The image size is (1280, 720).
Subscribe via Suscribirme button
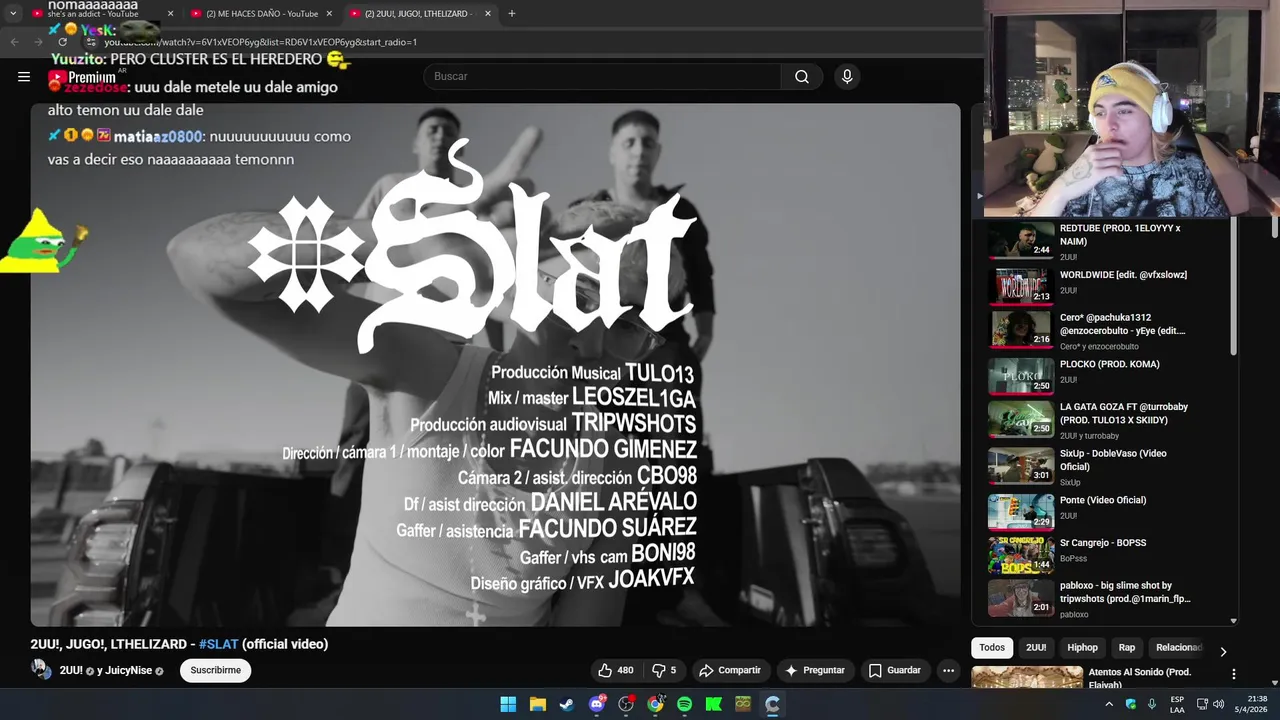216,670
